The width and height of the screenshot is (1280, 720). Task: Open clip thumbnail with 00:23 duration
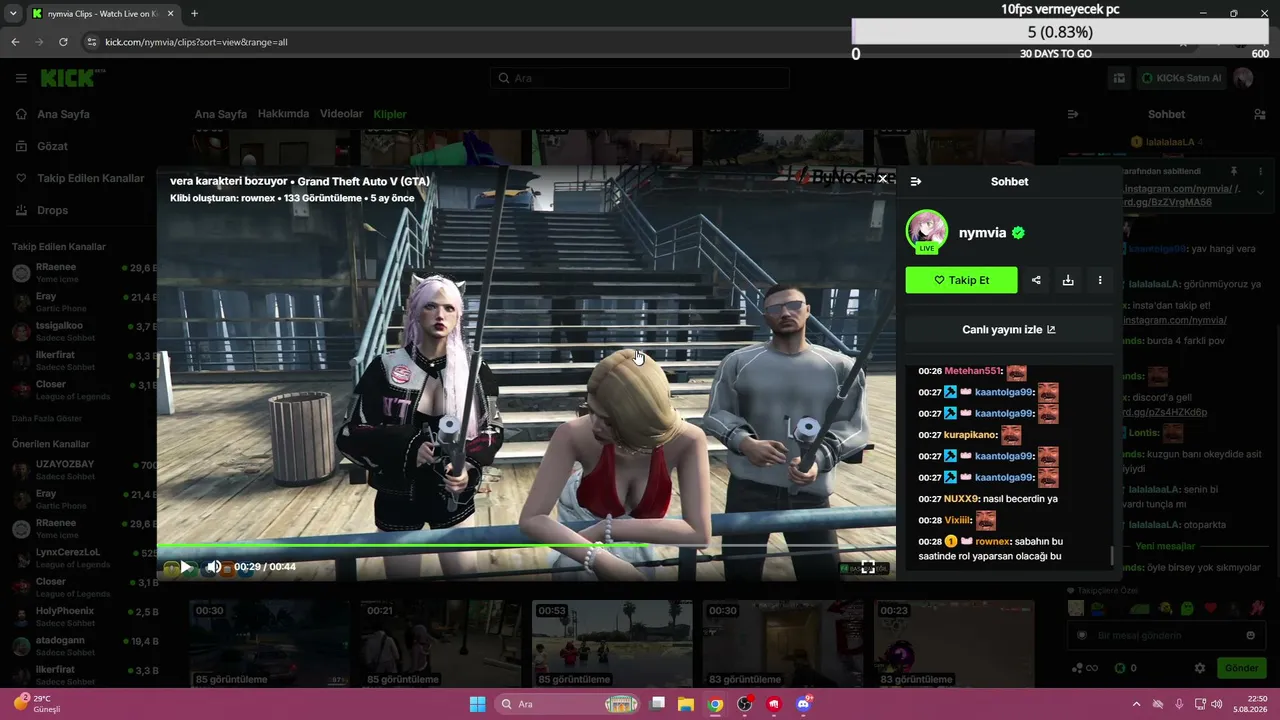tap(954, 643)
